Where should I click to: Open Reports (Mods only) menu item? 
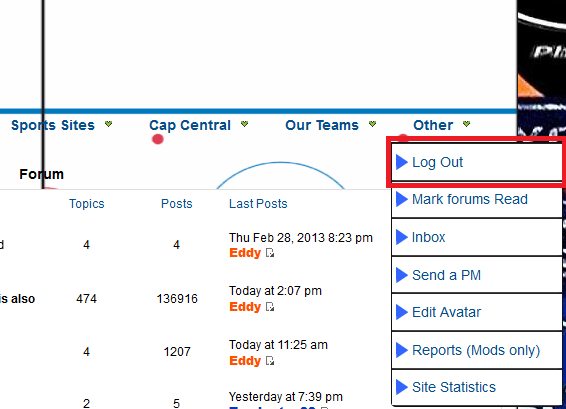[477, 350]
